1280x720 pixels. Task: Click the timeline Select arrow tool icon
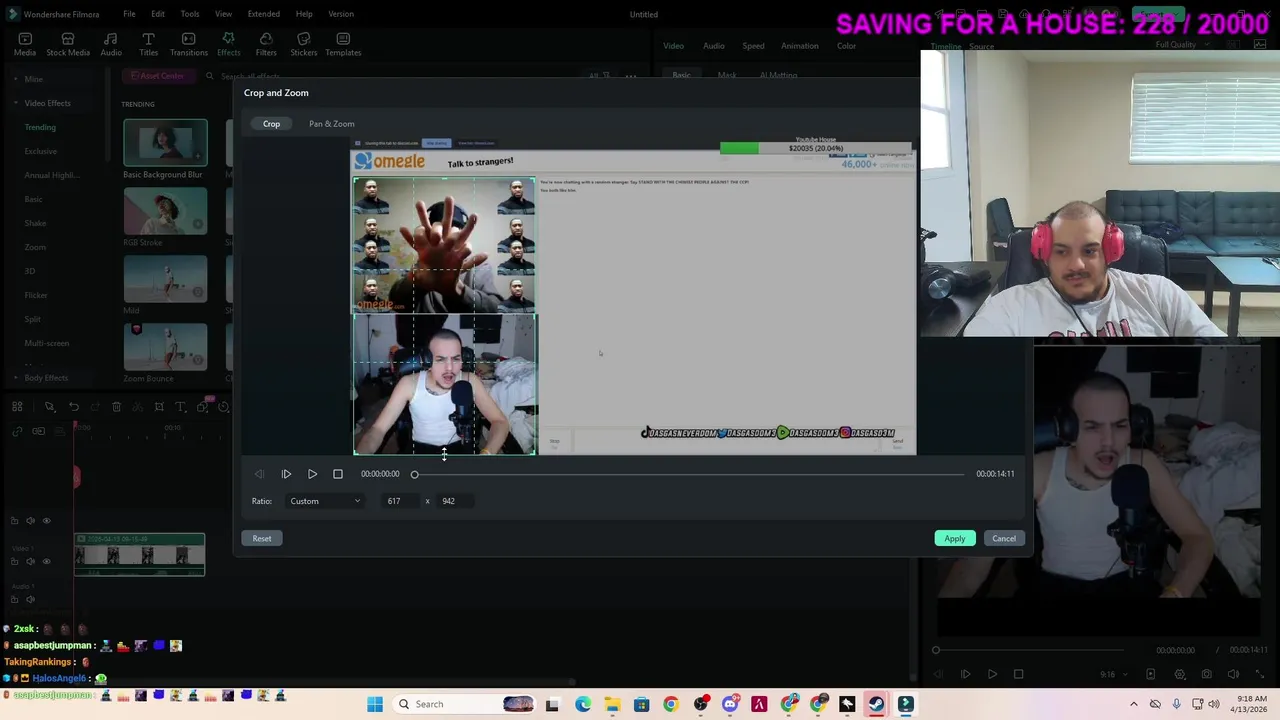49,407
